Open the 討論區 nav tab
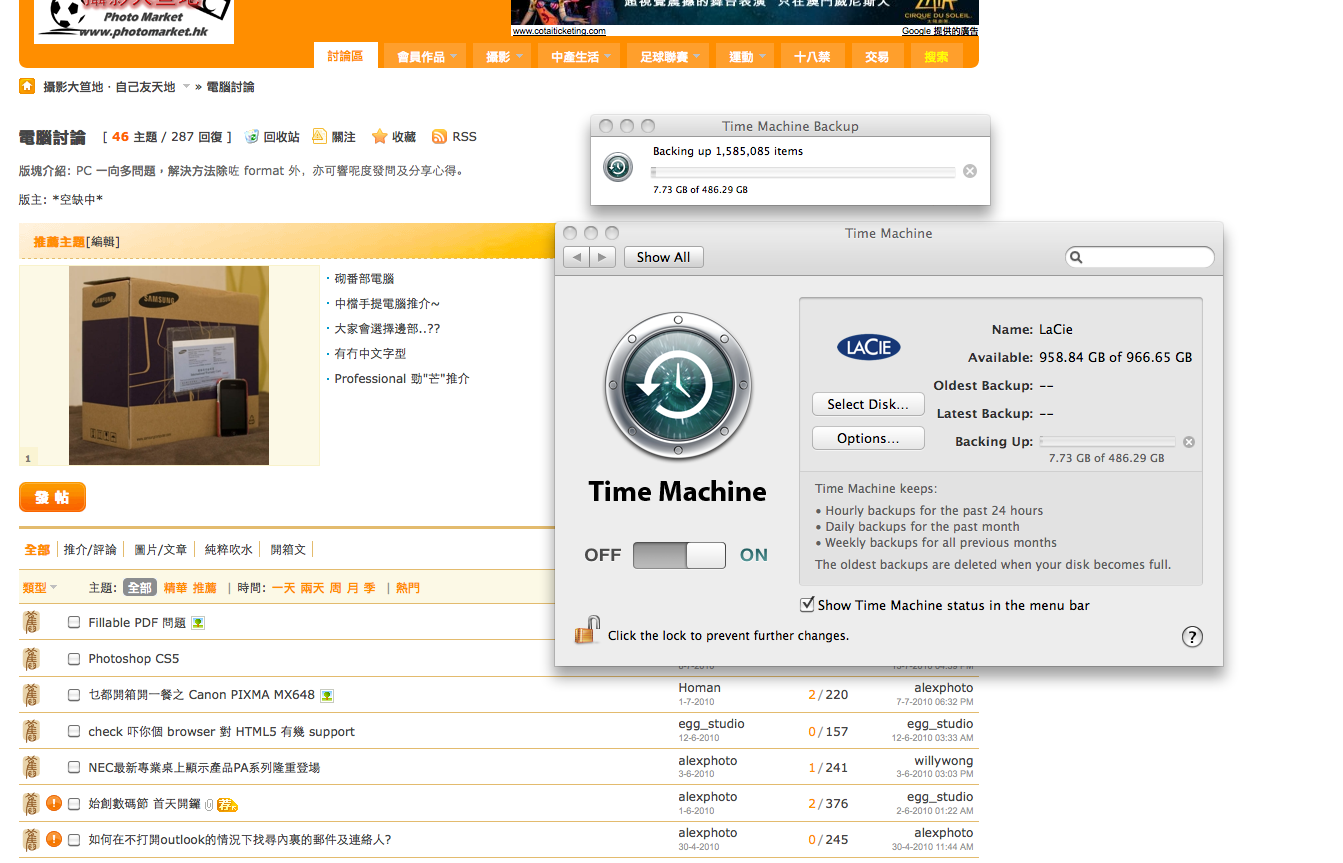The image size is (1343, 863). (x=345, y=56)
